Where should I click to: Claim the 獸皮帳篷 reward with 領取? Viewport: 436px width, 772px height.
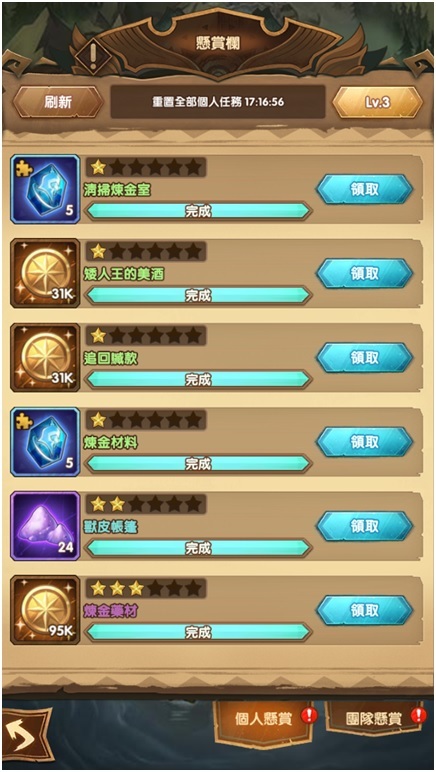pos(365,526)
